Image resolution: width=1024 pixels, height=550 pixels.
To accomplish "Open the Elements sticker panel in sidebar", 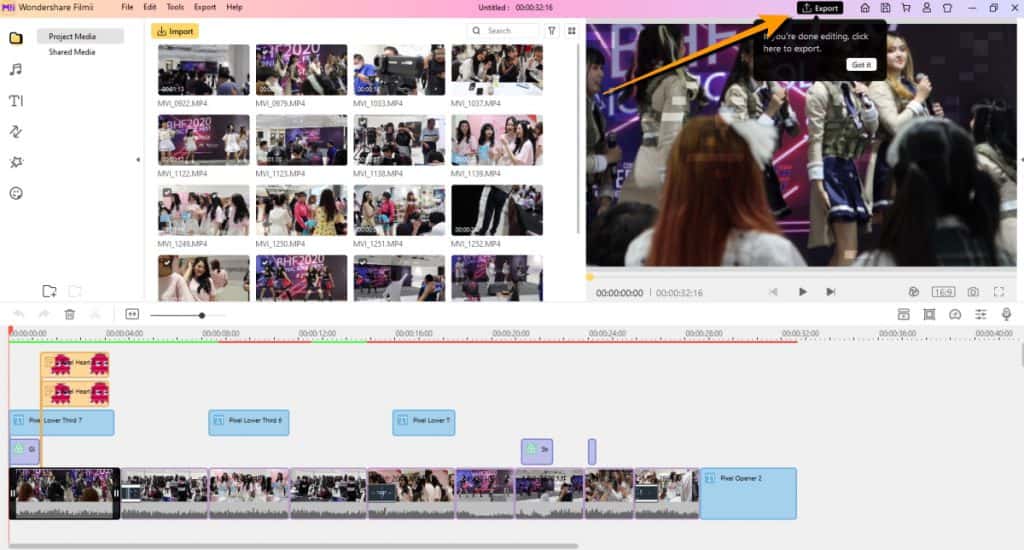I will [x=16, y=193].
